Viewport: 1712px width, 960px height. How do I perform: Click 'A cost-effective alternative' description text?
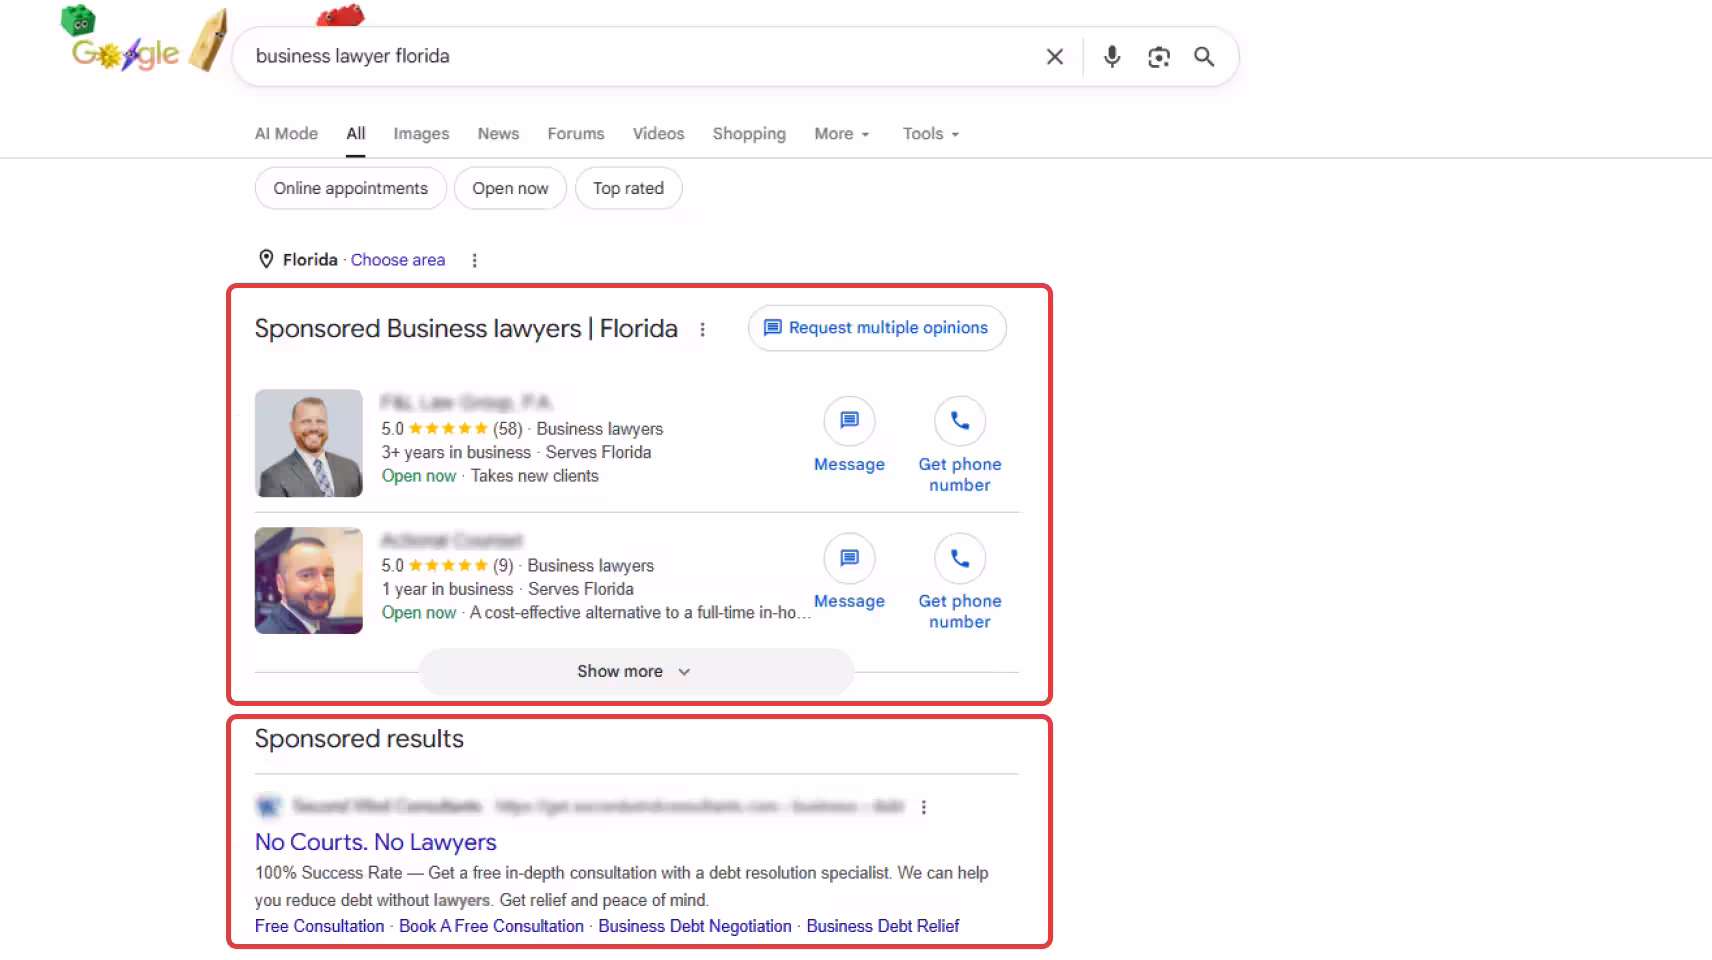[x=640, y=614]
